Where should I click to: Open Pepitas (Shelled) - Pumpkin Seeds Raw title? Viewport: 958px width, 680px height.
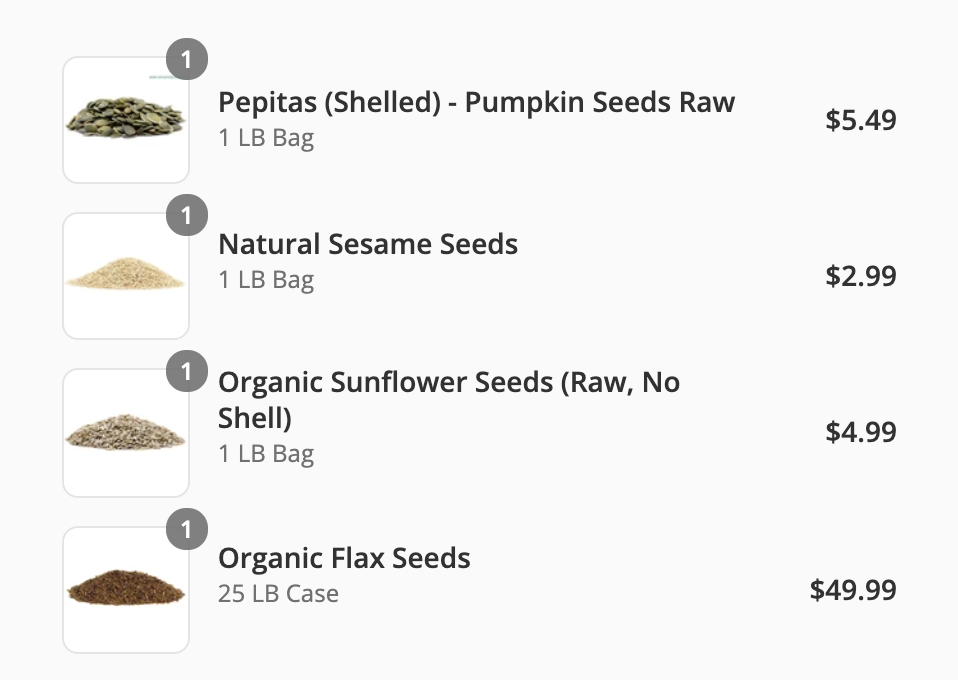coord(476,102)
